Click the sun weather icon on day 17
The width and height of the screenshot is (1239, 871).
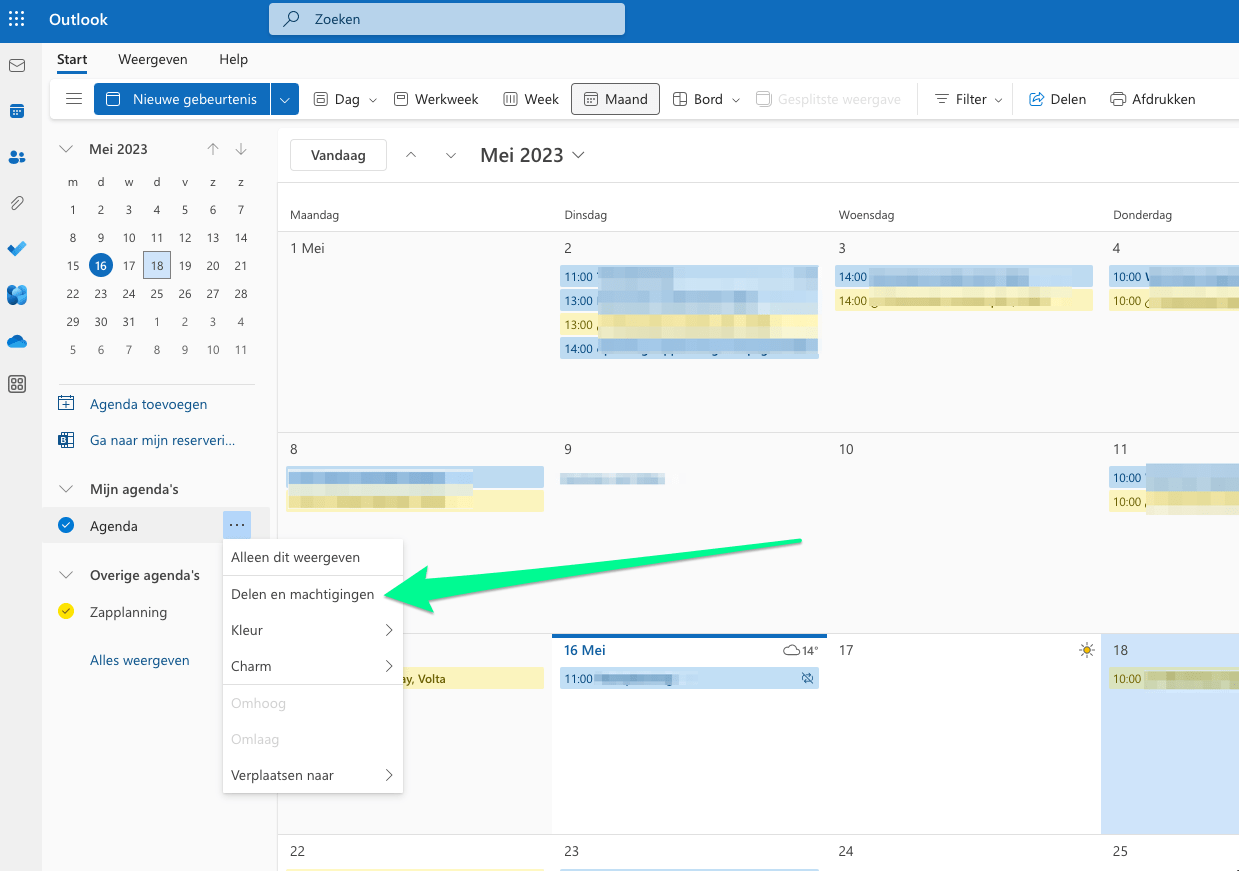[x=1087, y=650]
